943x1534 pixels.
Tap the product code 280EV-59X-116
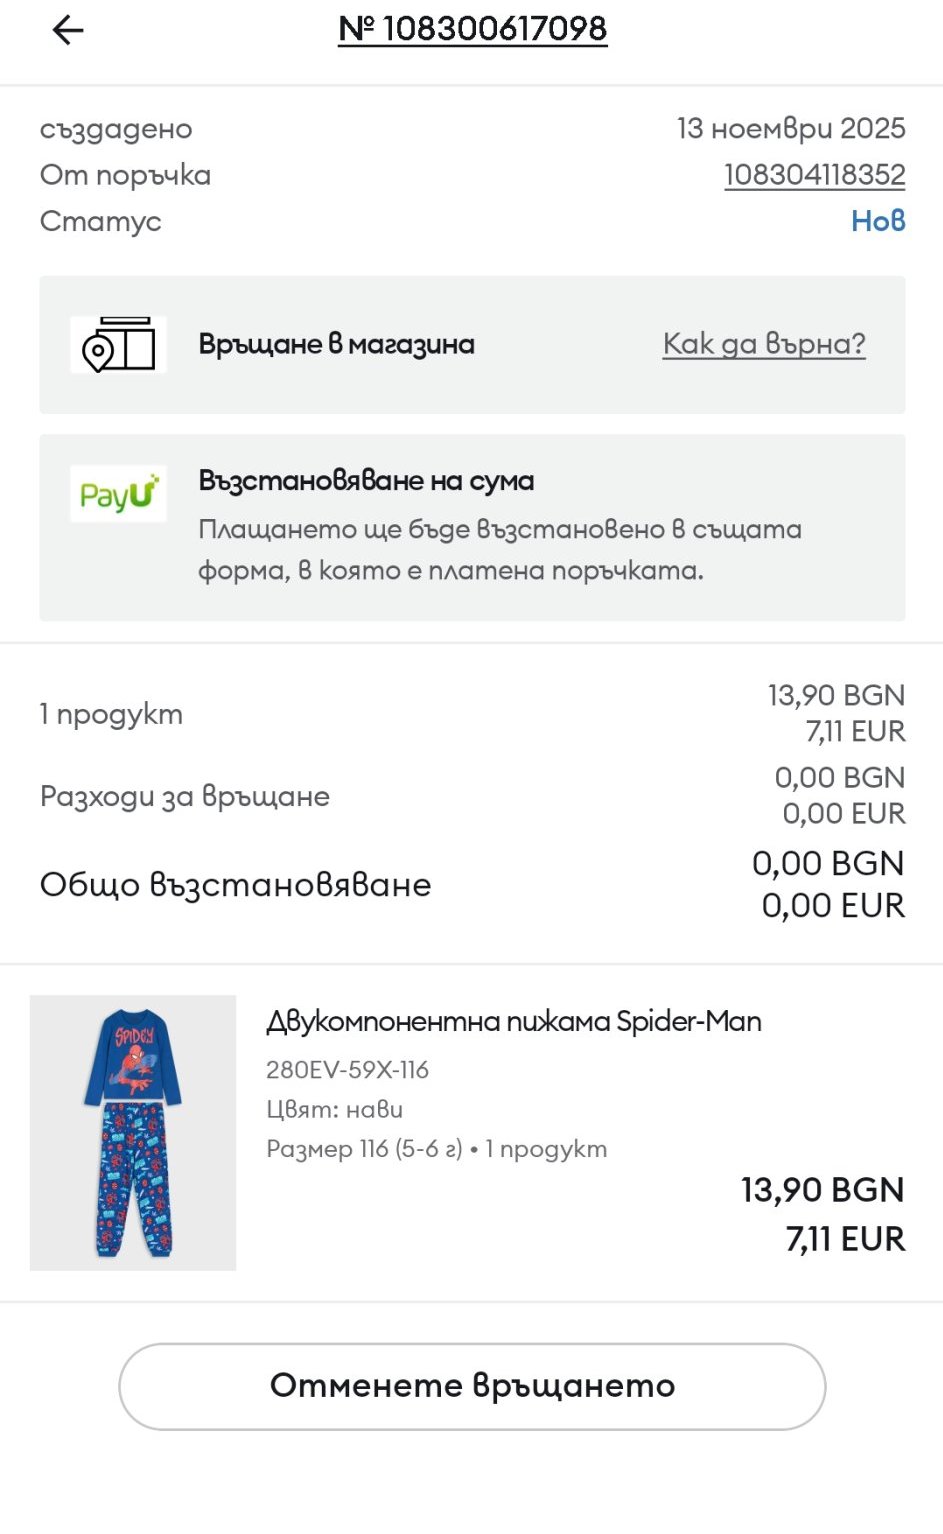tap(347, 1070)
